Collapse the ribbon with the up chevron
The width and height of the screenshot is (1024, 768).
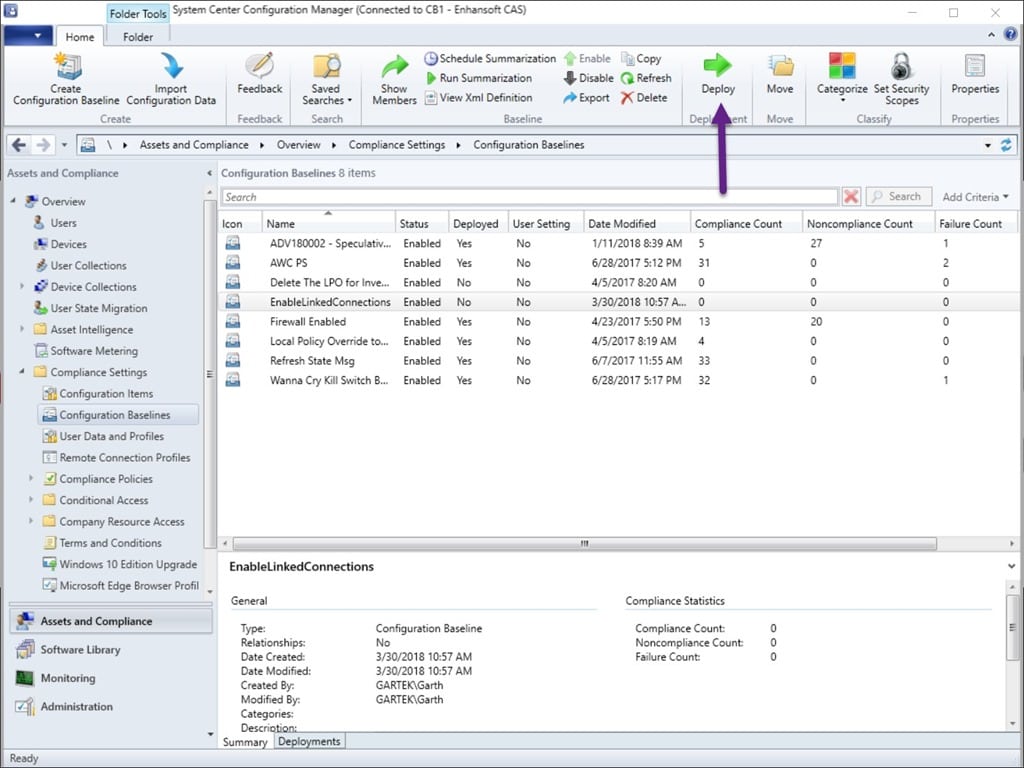(991, 34)
